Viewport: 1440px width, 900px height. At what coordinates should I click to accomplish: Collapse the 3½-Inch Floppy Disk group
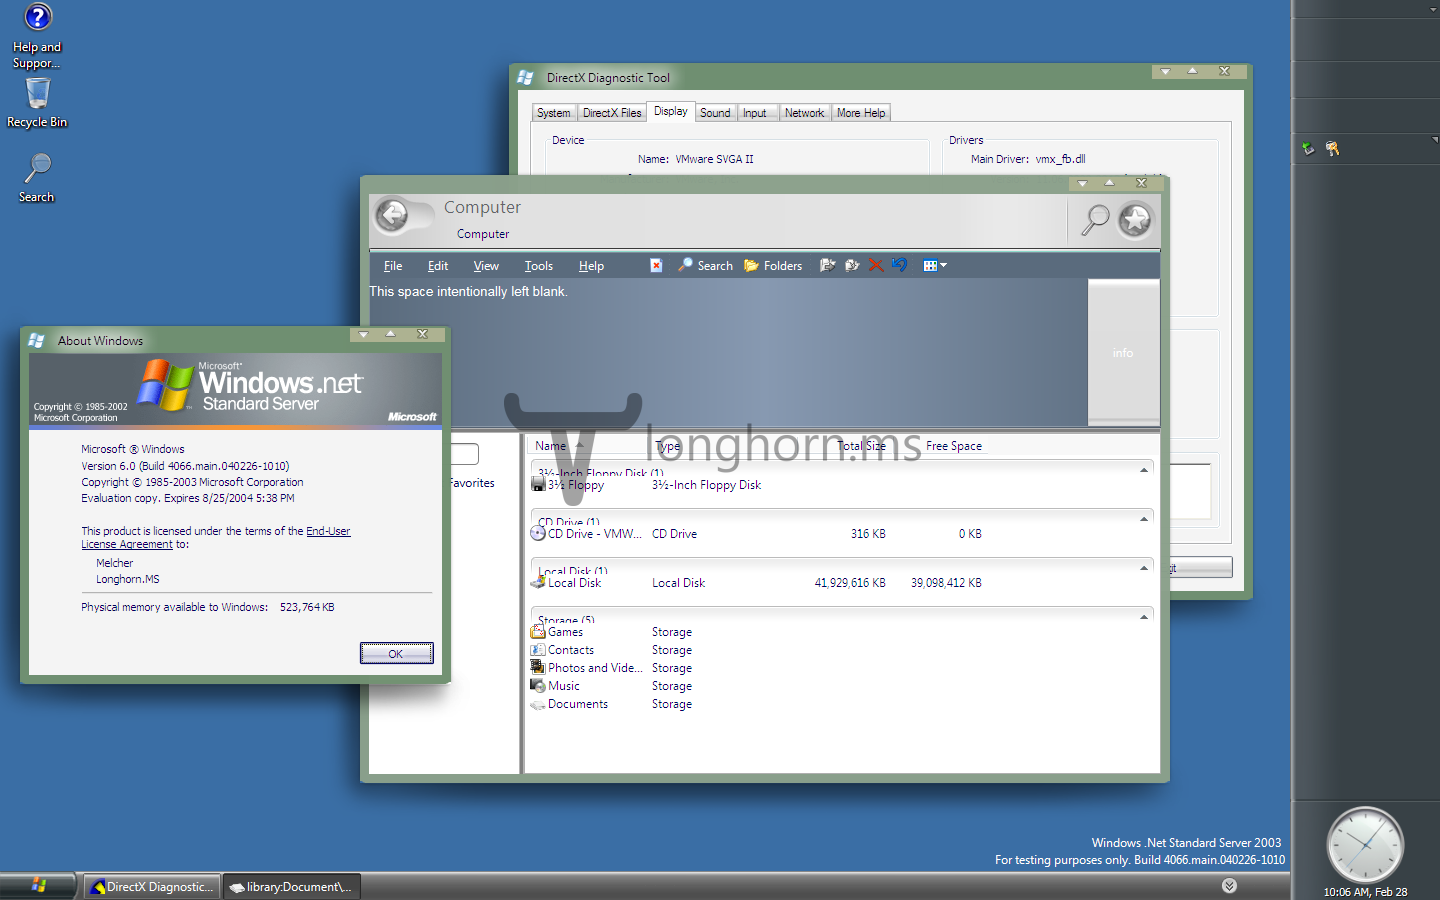point(1144,470)
